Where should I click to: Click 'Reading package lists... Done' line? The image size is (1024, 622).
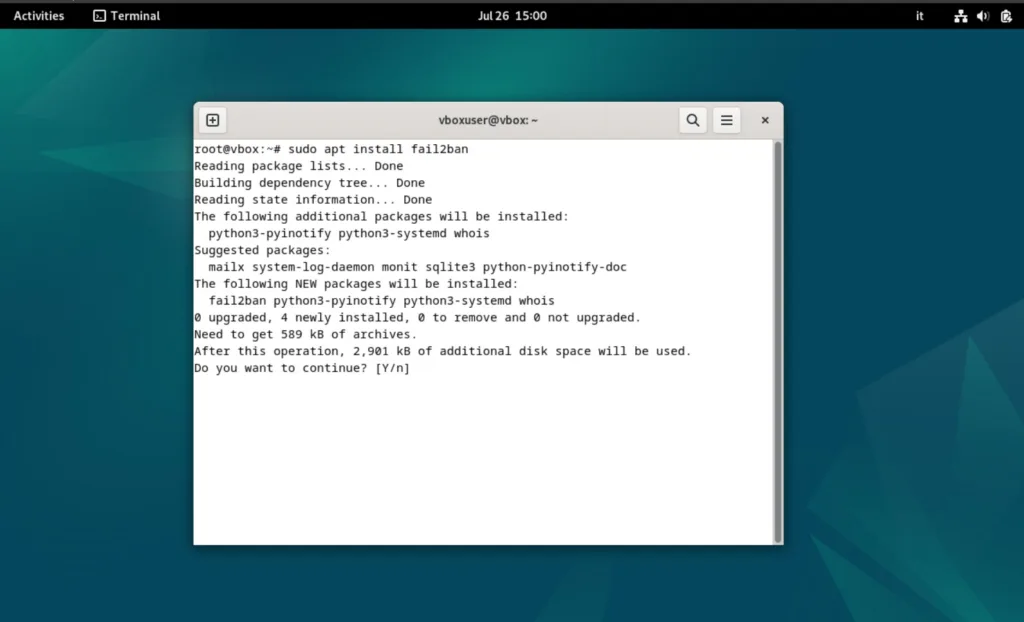point(298,166)
